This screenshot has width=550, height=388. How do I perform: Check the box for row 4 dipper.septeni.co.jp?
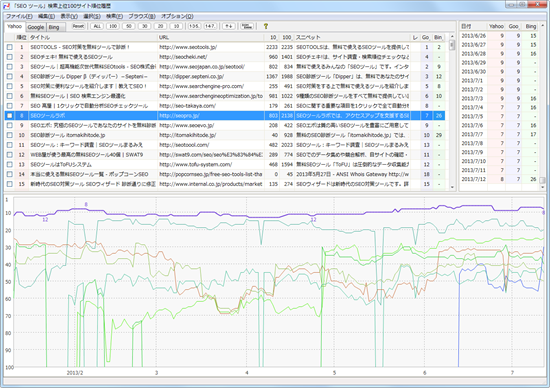(x=10, y=76)
